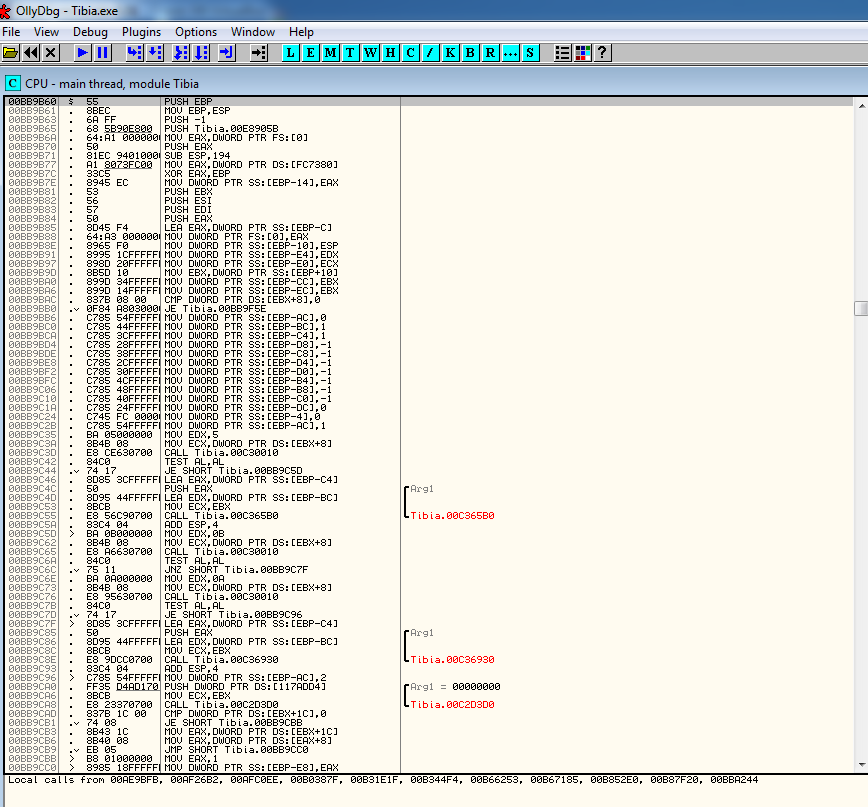
Task: Select CALL Tibia.00C365B0 instruction
Action: point(221,516)
